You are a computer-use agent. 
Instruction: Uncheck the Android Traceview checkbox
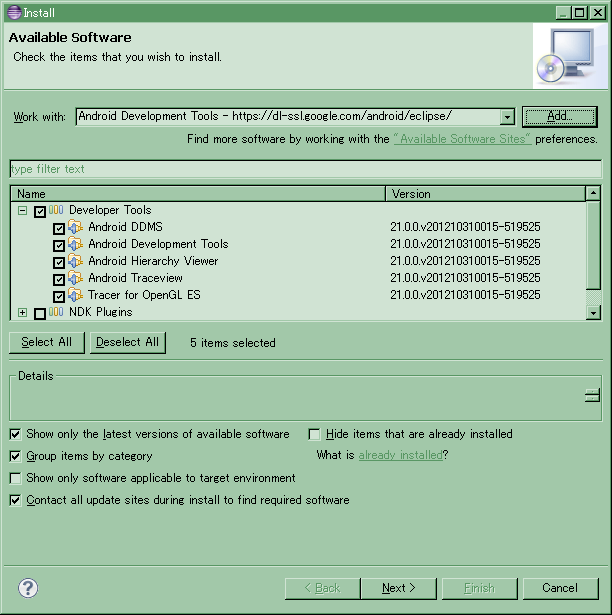tap(59, 279)
